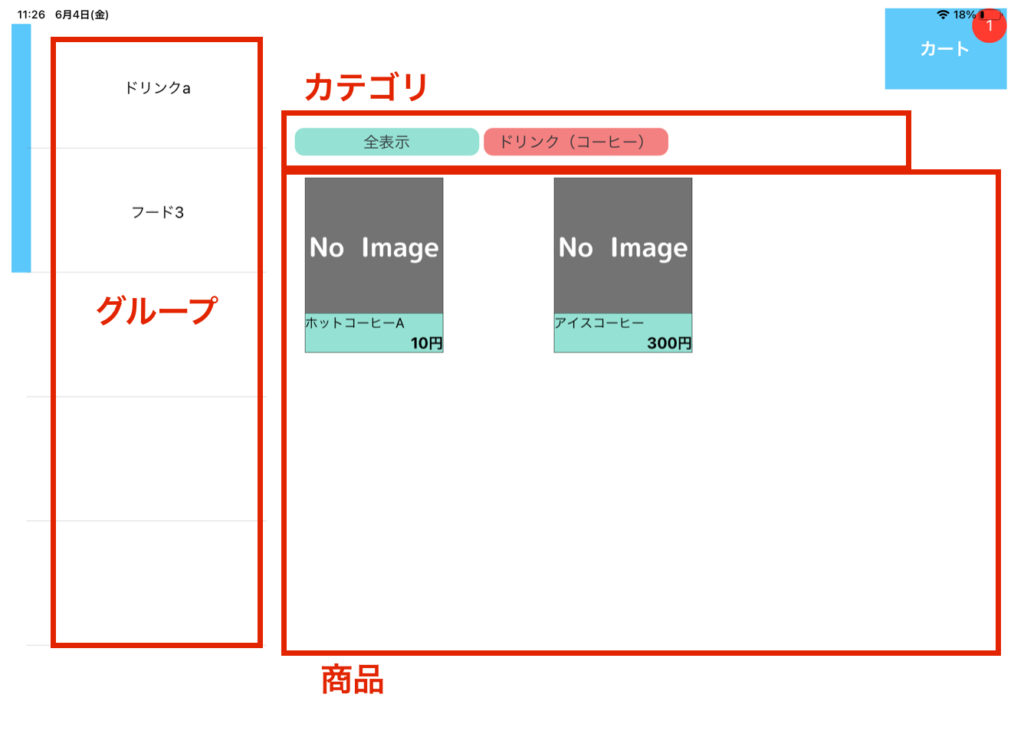The image size is (1024, 750).
Task: Select the フード3 group
Action: click(x=157, y=212)
